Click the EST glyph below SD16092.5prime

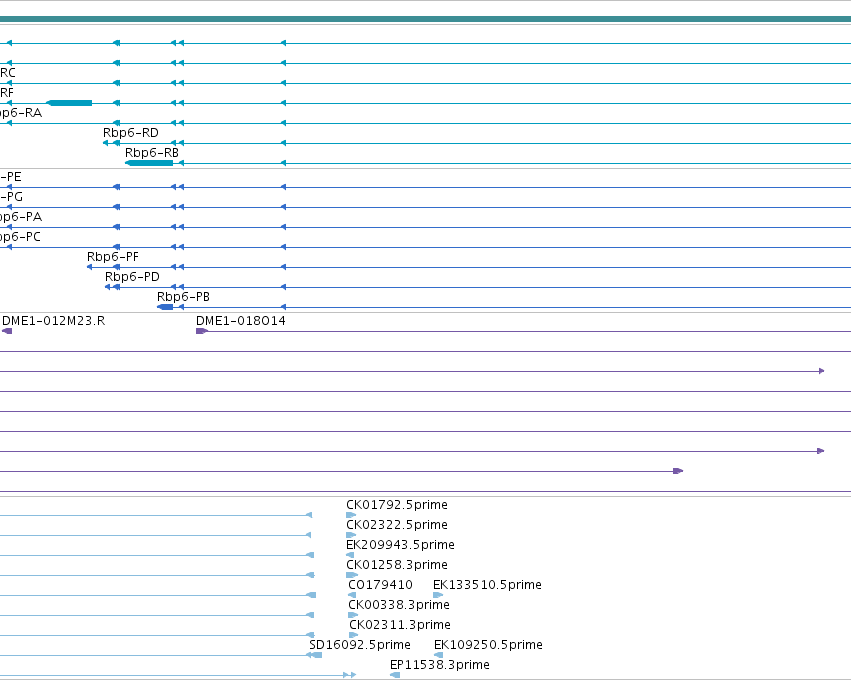(314, 656)
